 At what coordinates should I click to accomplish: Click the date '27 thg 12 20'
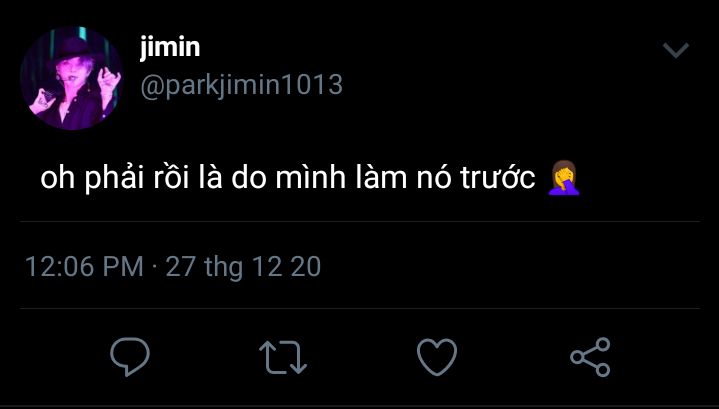[243, 267]
